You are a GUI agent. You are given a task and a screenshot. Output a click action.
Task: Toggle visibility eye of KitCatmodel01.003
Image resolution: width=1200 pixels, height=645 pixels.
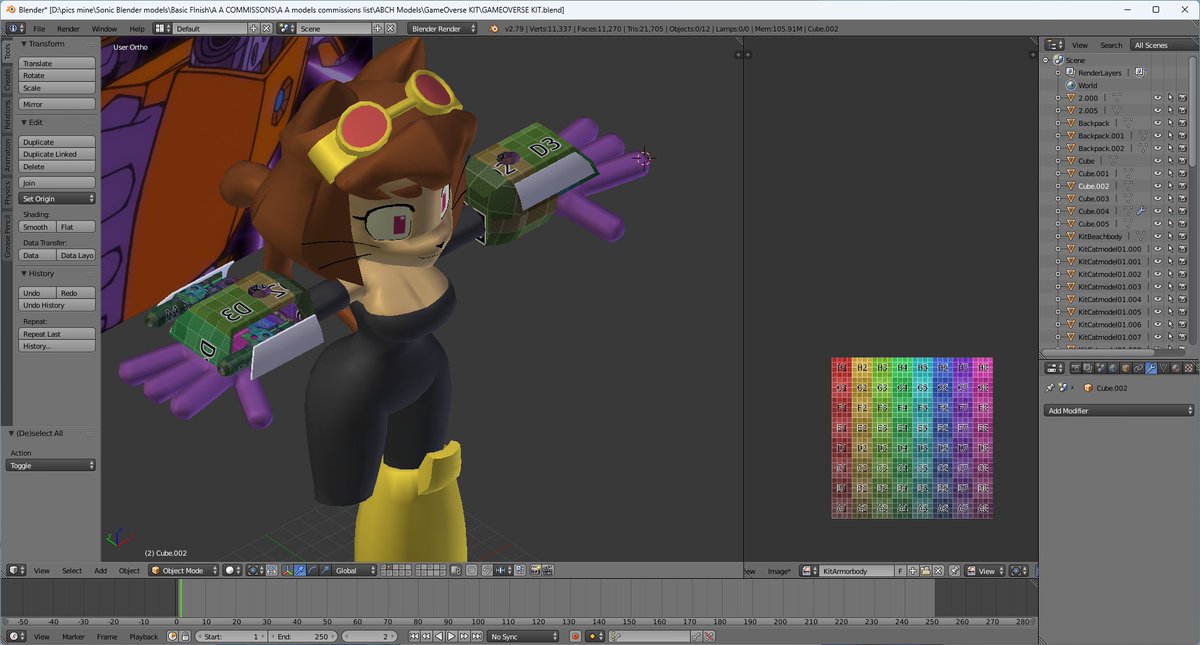pyautogui.click(x=1157, y=287)
